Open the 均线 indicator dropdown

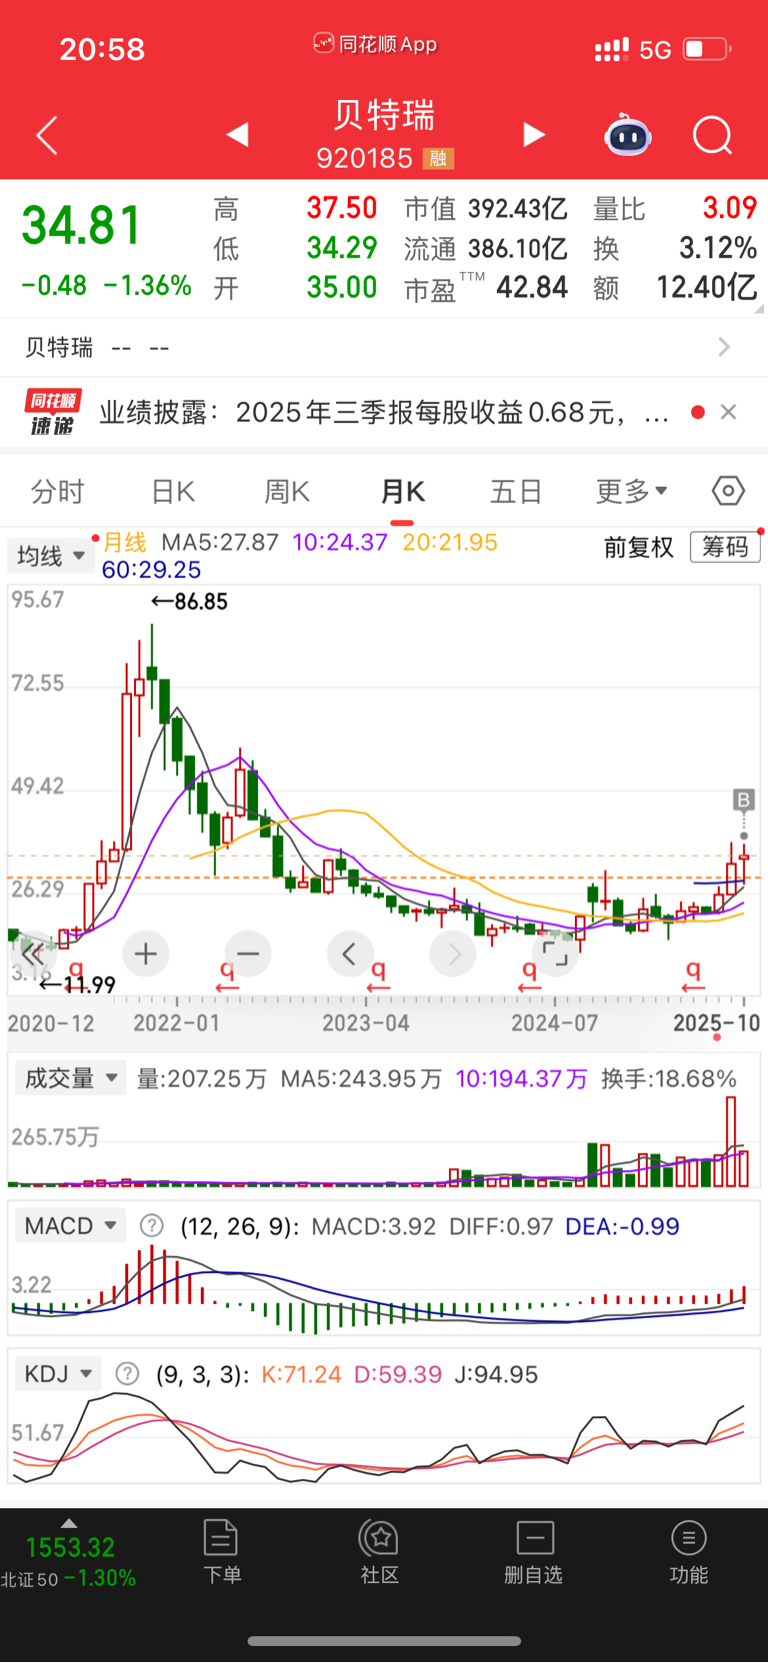[x=50, y=556]
